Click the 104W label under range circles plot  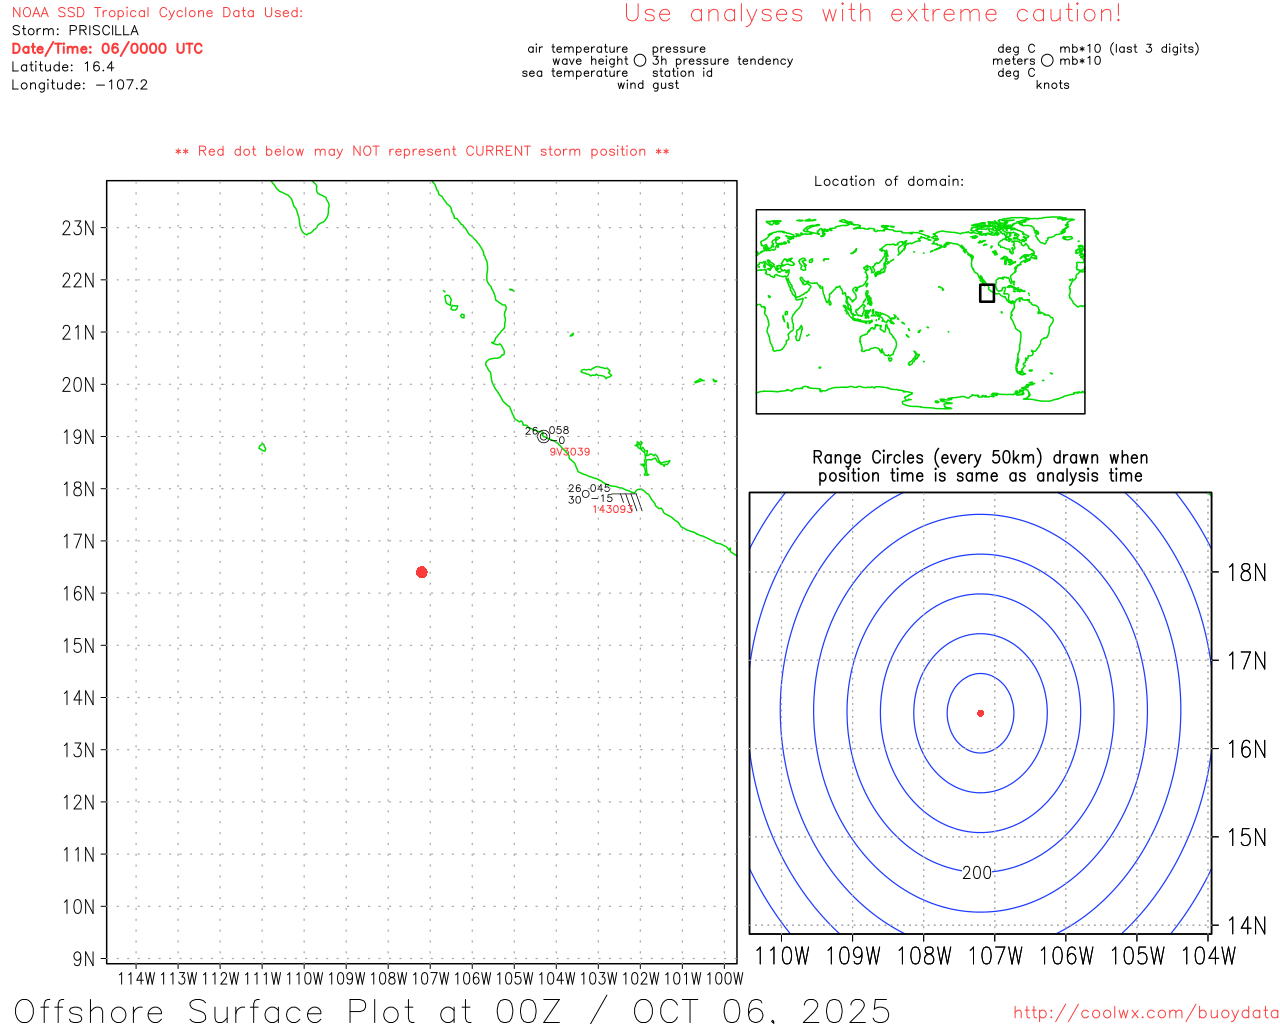point(1209,956)
